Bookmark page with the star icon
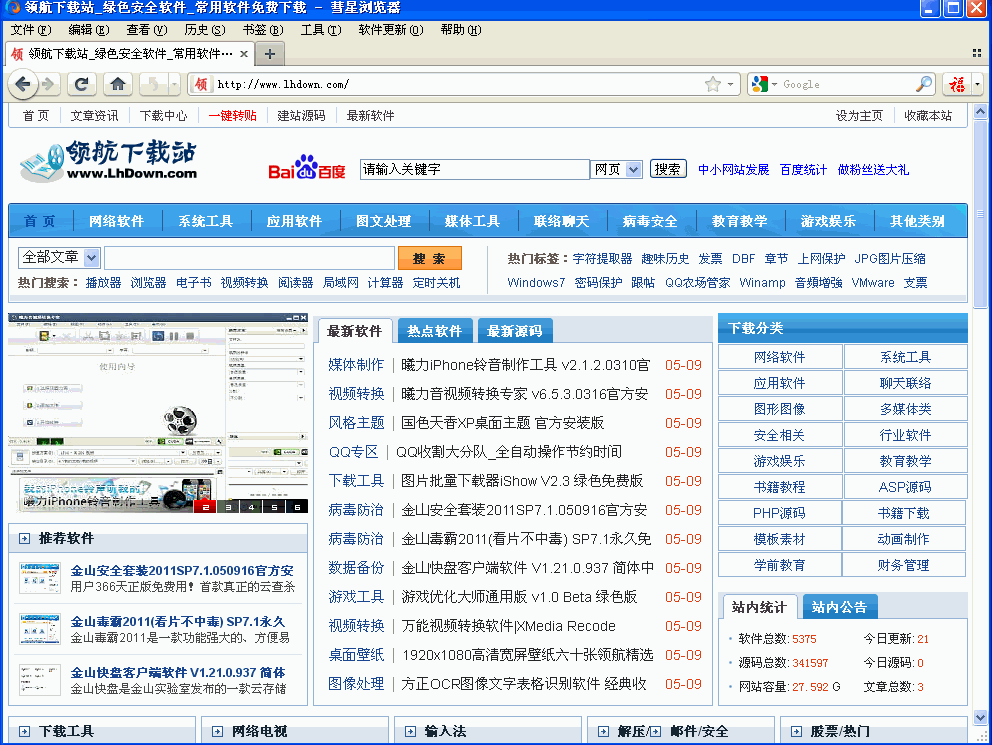Viewport: 992px width, 745px height. [713, 83]
